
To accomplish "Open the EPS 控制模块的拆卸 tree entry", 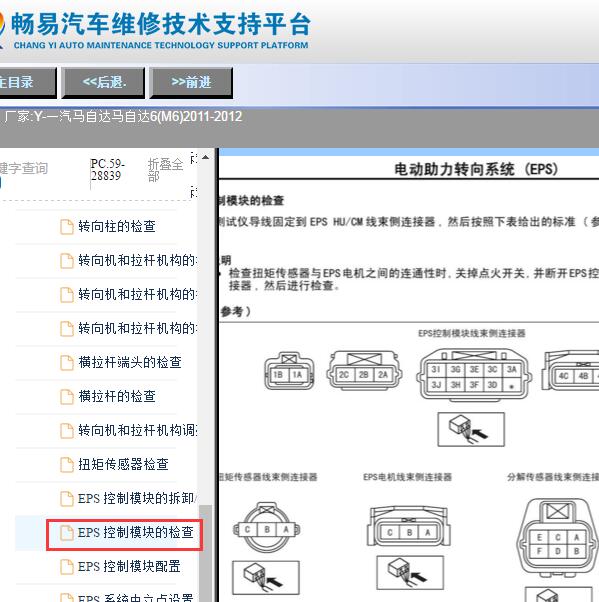I will tap(137, 498).
